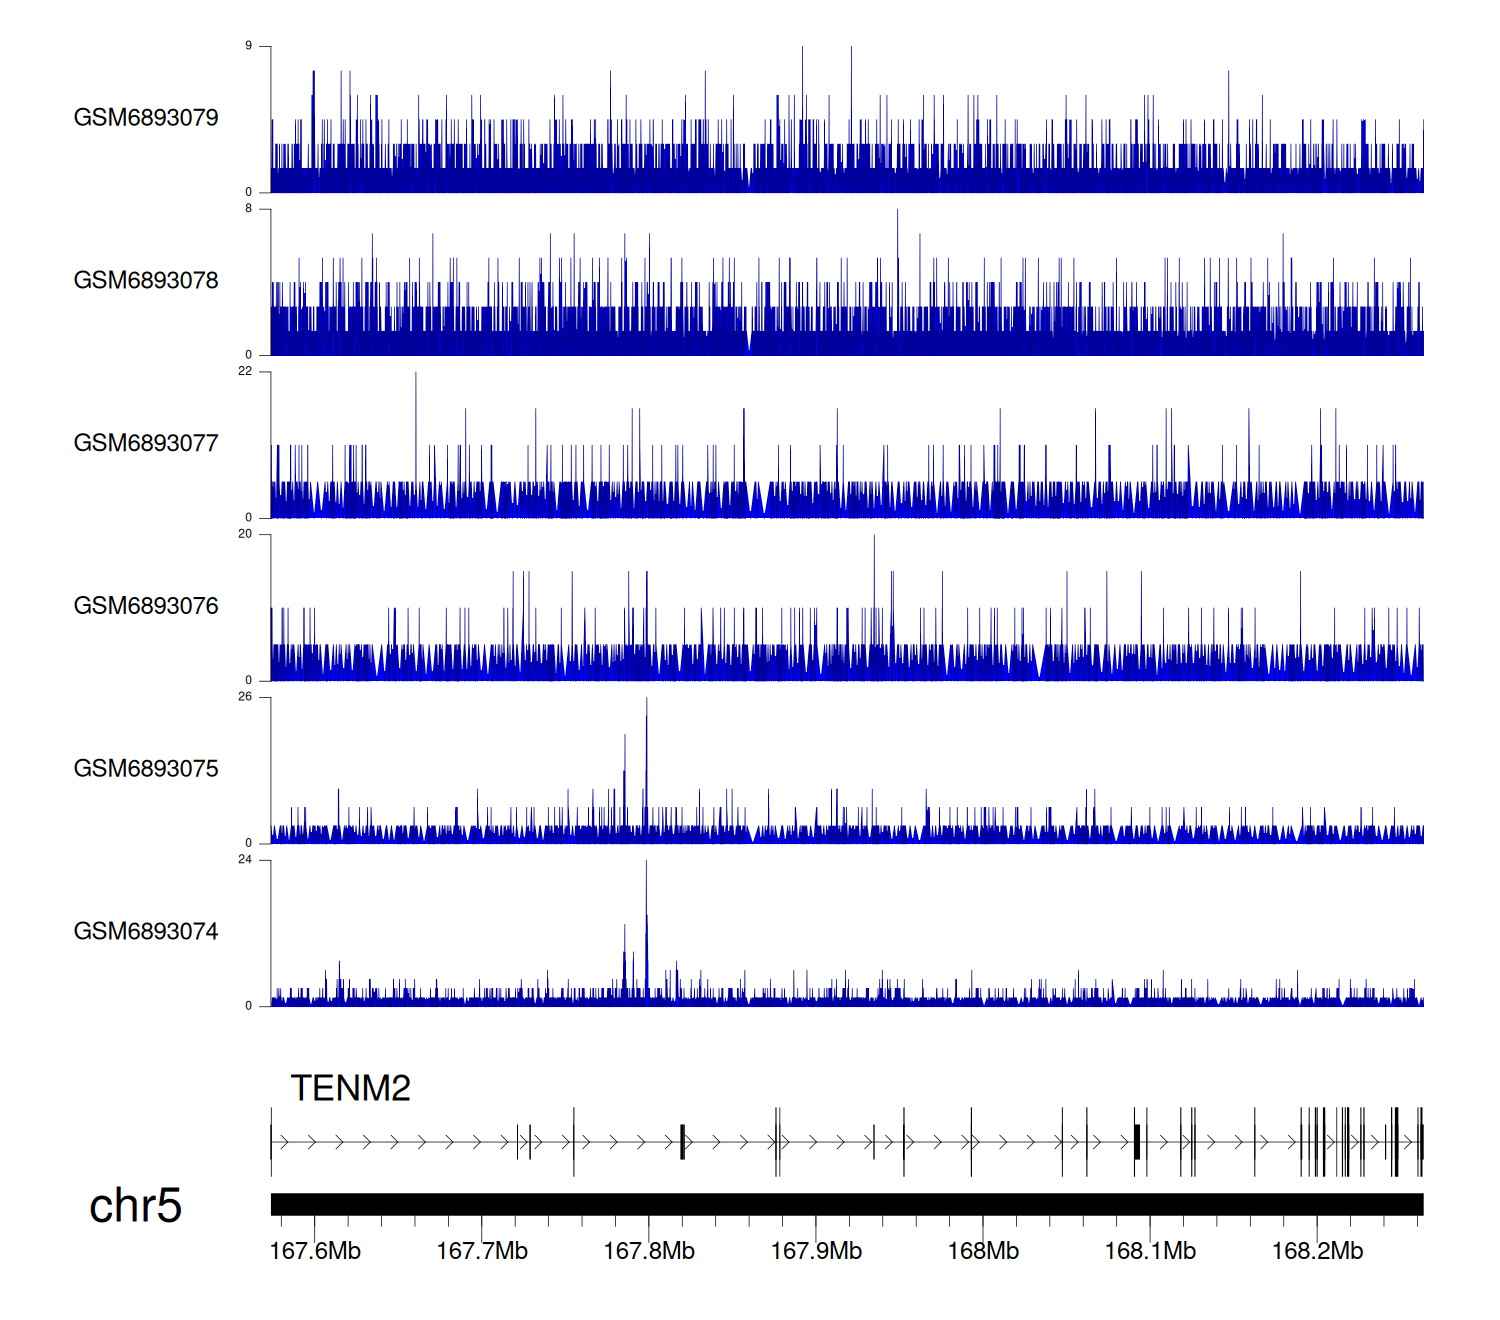Select the 168.1Mb position label
Image resolution: width=1500 pixels, height=1320 pixels.
point(1150,1251)
